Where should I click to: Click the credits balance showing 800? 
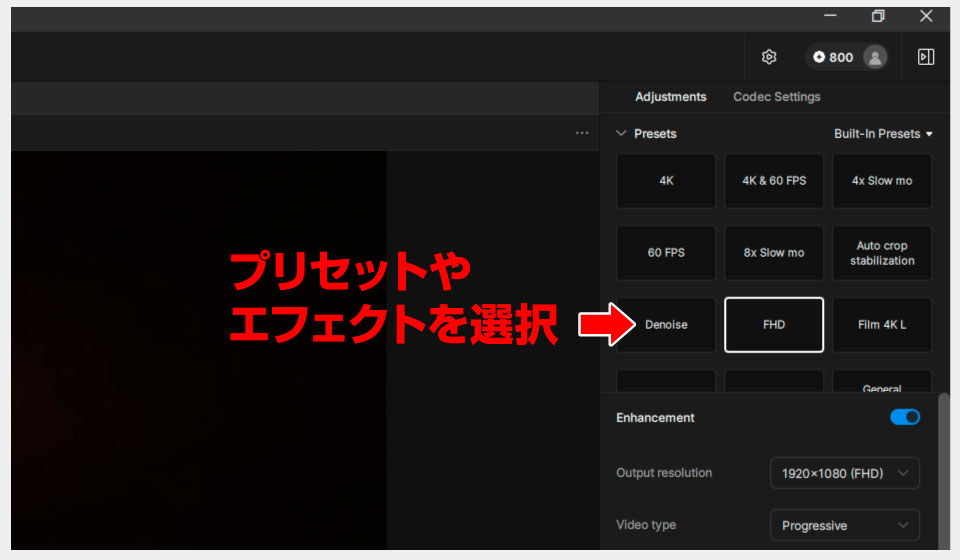pos(833,57)
